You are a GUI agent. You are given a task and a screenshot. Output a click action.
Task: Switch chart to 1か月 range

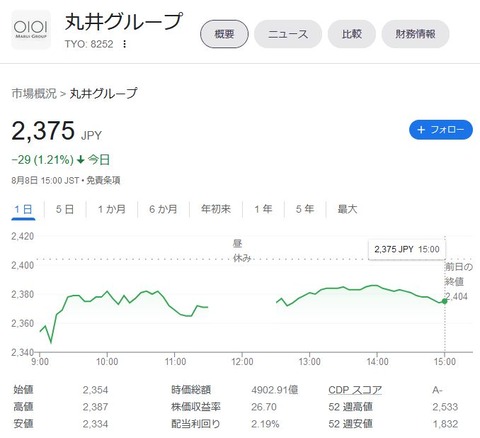112,209
